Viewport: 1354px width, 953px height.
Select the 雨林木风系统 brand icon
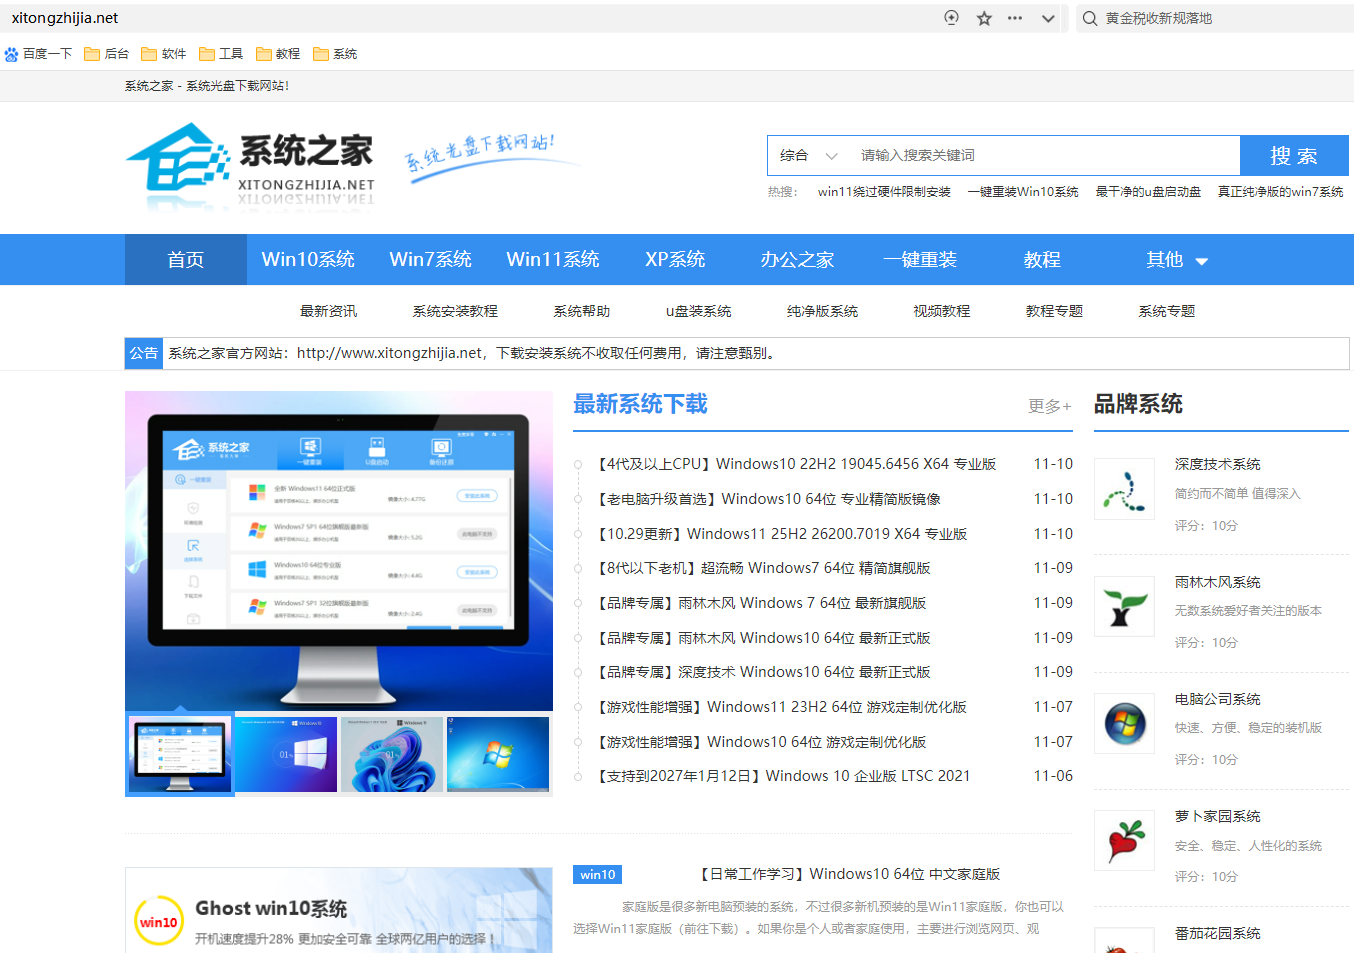pyautogui.click(x=1124, y=605)
